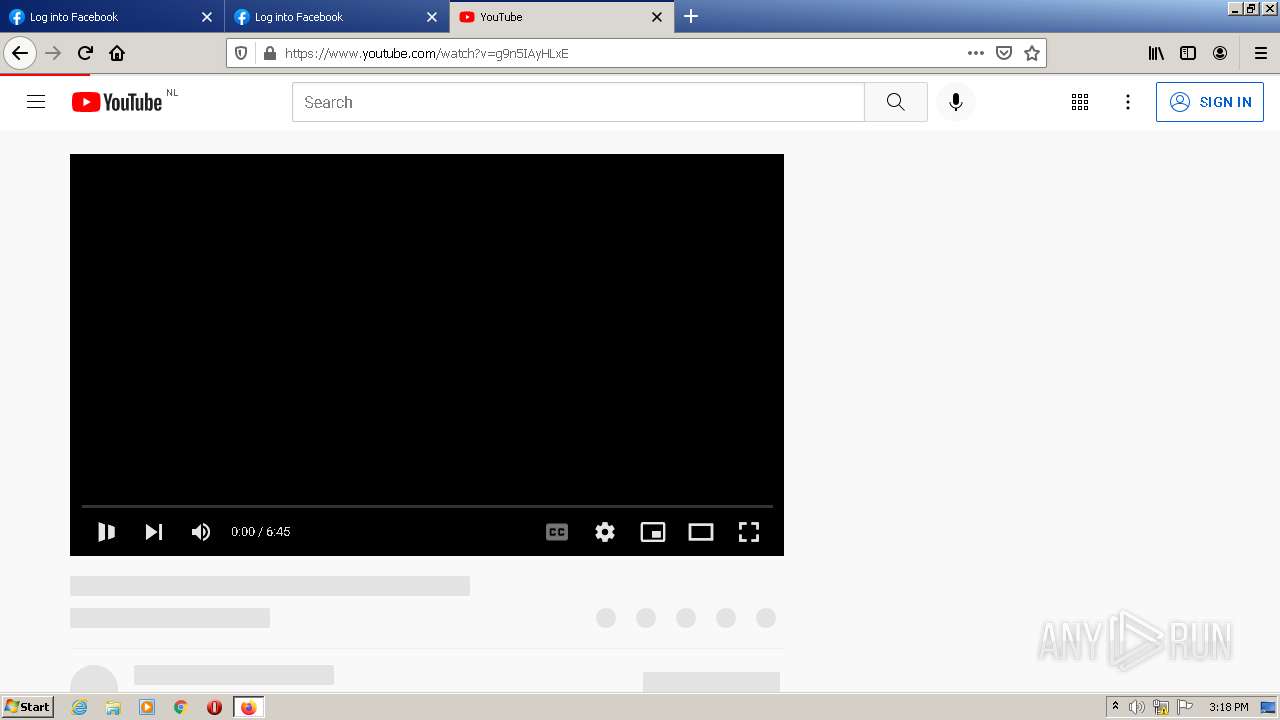Launch Internet Explorer from the taskbar
Screen dimensions: 1280x720
pyautogui.click(x=79, y=707)
